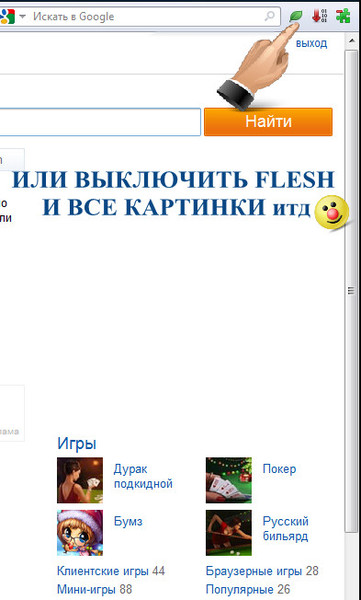Open the Русский бильярд game thumbnail

[229, 533]
